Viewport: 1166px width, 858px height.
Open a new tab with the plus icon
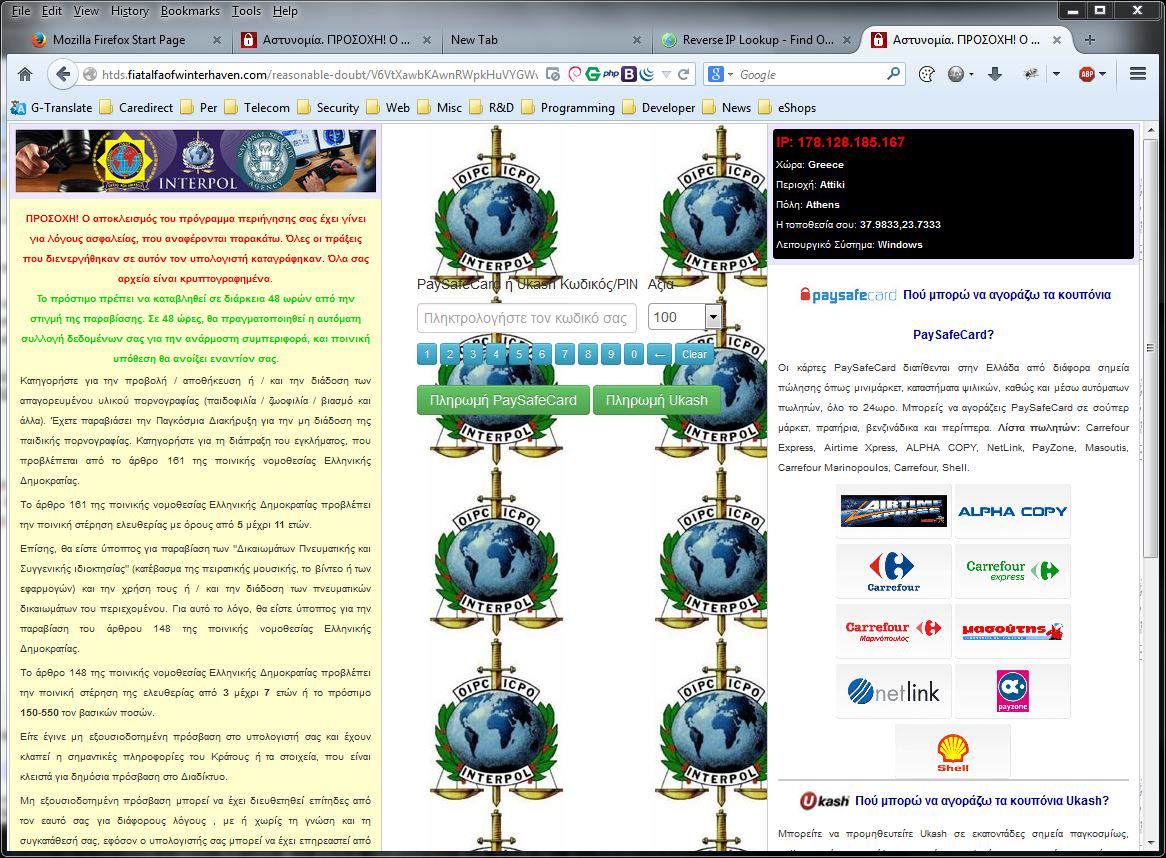point(1090,40)
